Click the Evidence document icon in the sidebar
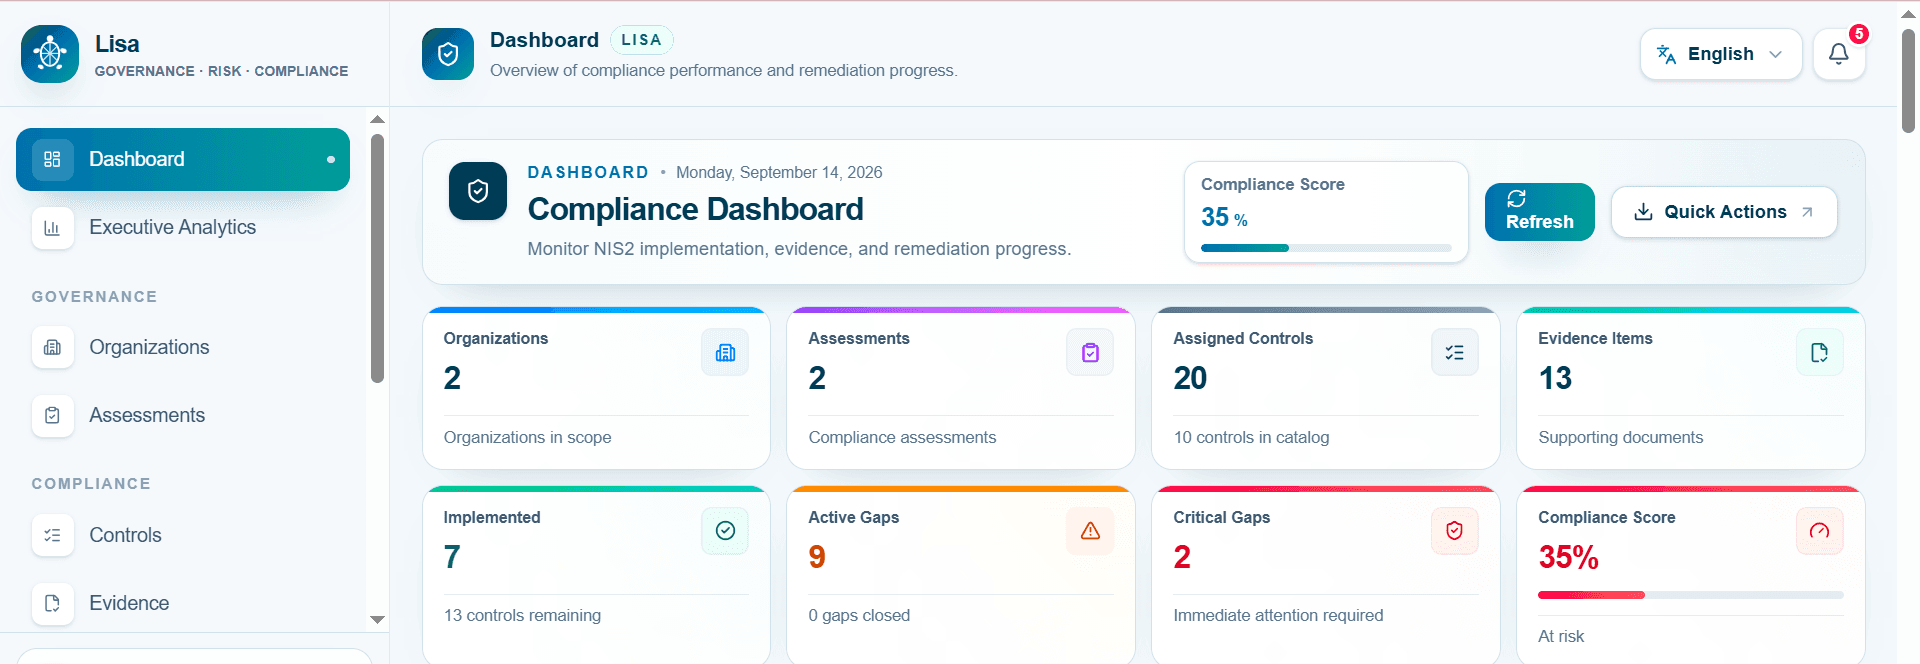This screenshot has width=1920, height=664. (x=53, y=603)
